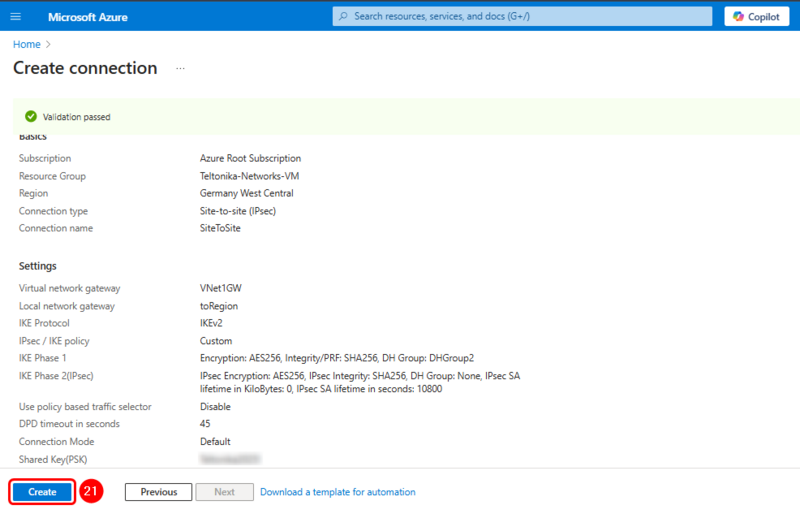Click the green Validation passed checkmark
The image size is (800, 514).
tap(30, 116)
